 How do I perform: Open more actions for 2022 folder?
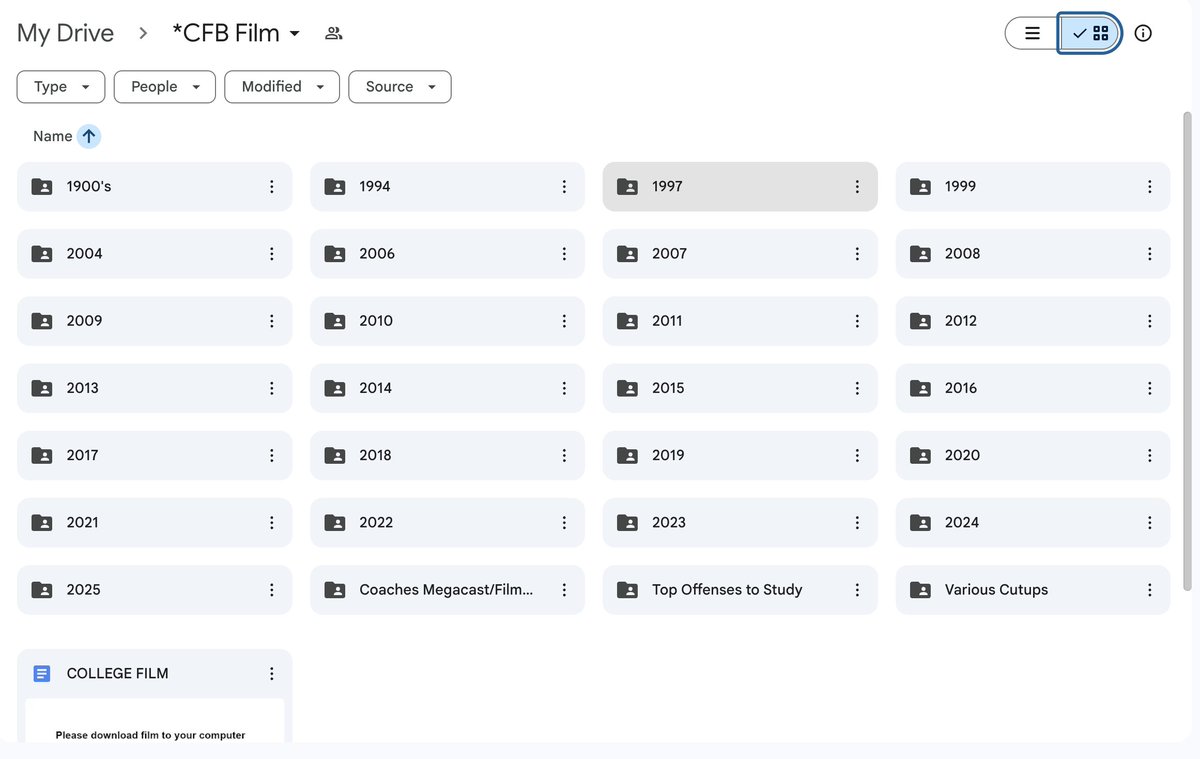pos(564,522)
